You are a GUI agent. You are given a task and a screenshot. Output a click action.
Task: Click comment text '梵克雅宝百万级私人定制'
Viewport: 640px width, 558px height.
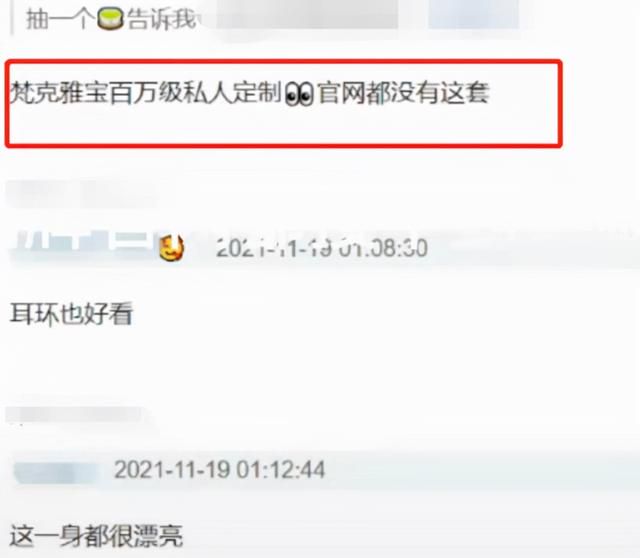[146, 93]
